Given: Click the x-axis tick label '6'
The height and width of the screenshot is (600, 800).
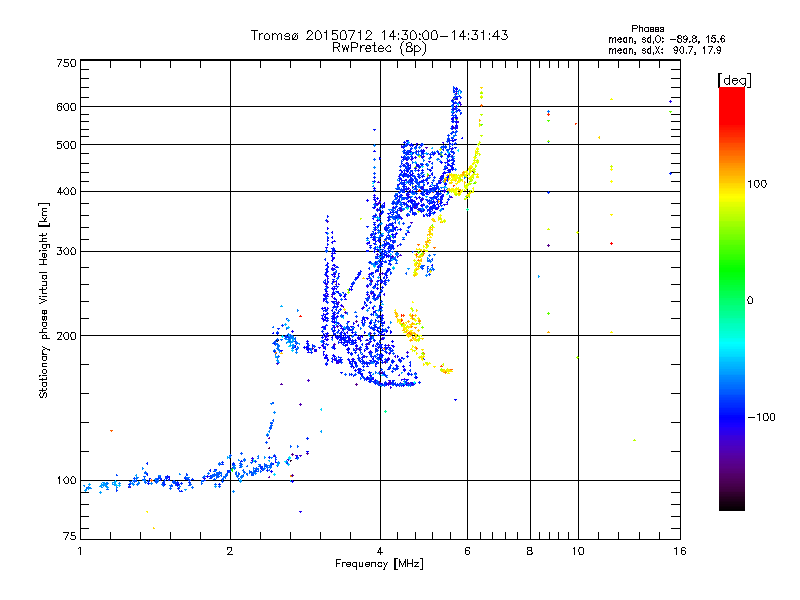Looking at the screenshot, I should coord(467,551).
